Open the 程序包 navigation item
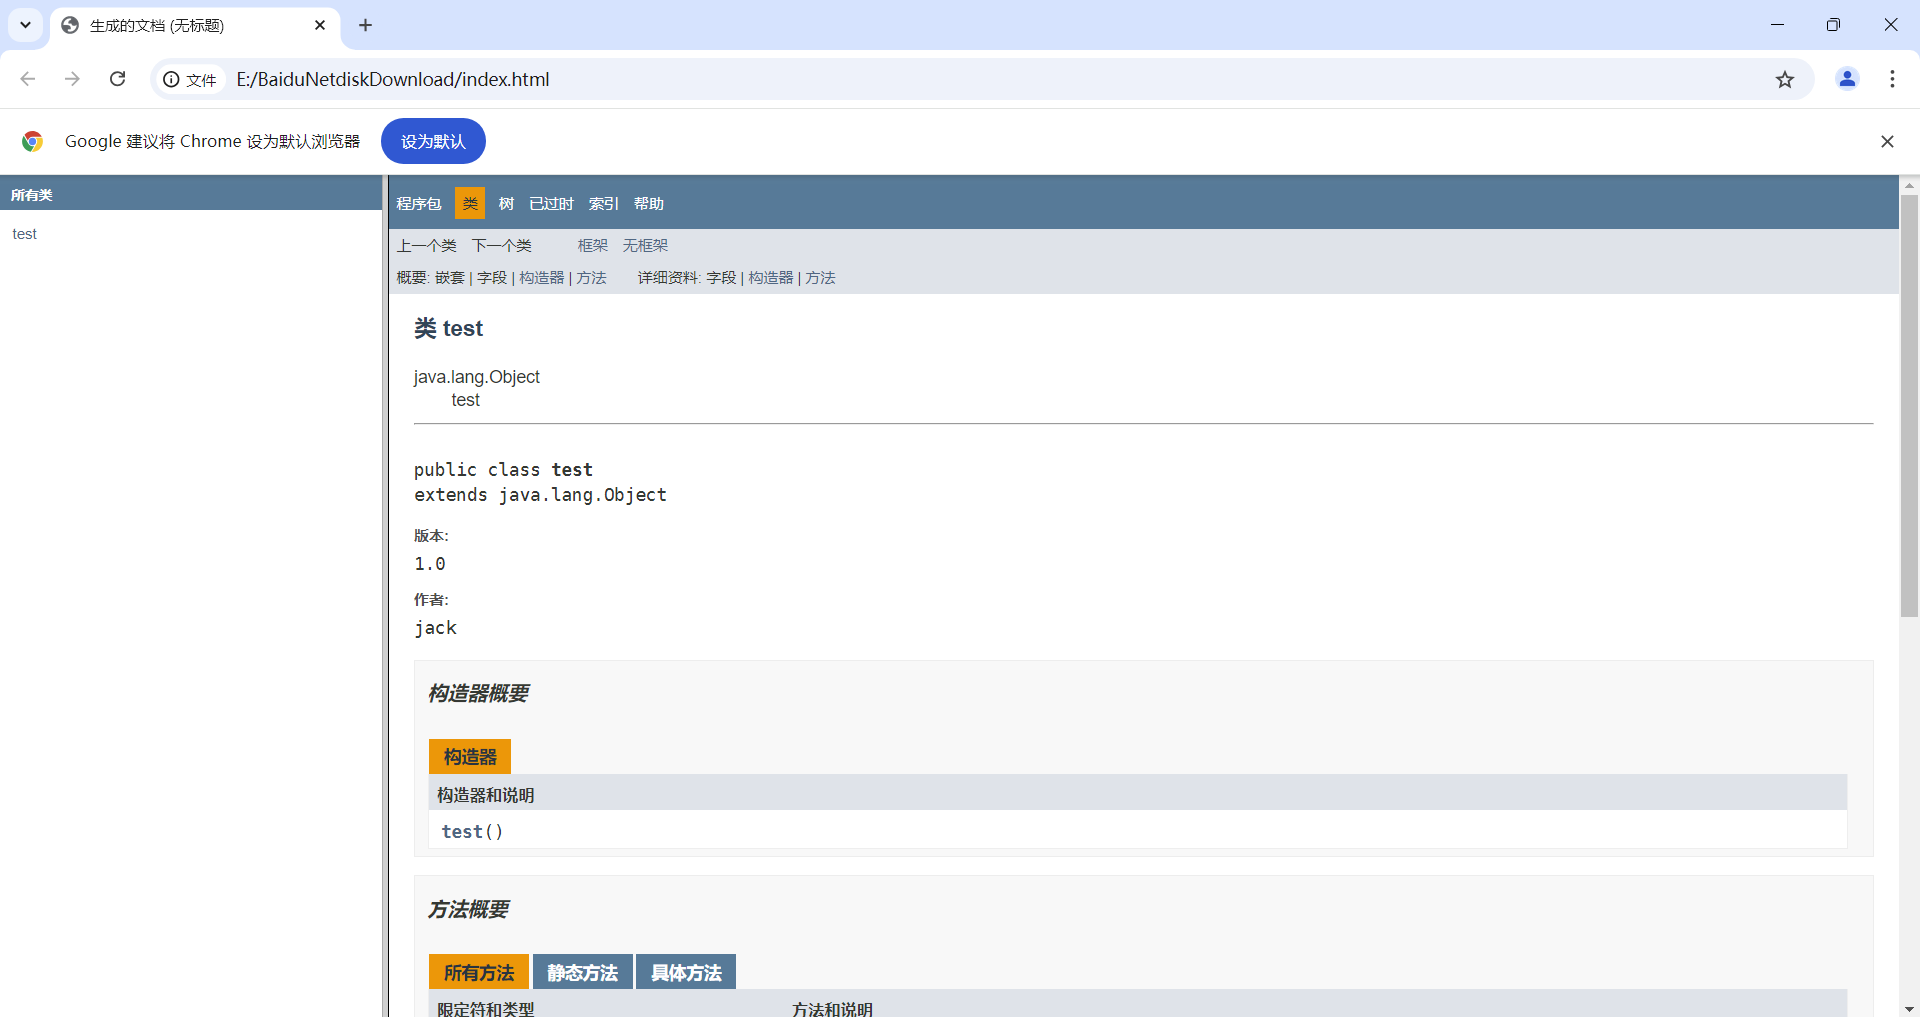The width and height of the screenshot is (1920, 1017). (418, 204)
